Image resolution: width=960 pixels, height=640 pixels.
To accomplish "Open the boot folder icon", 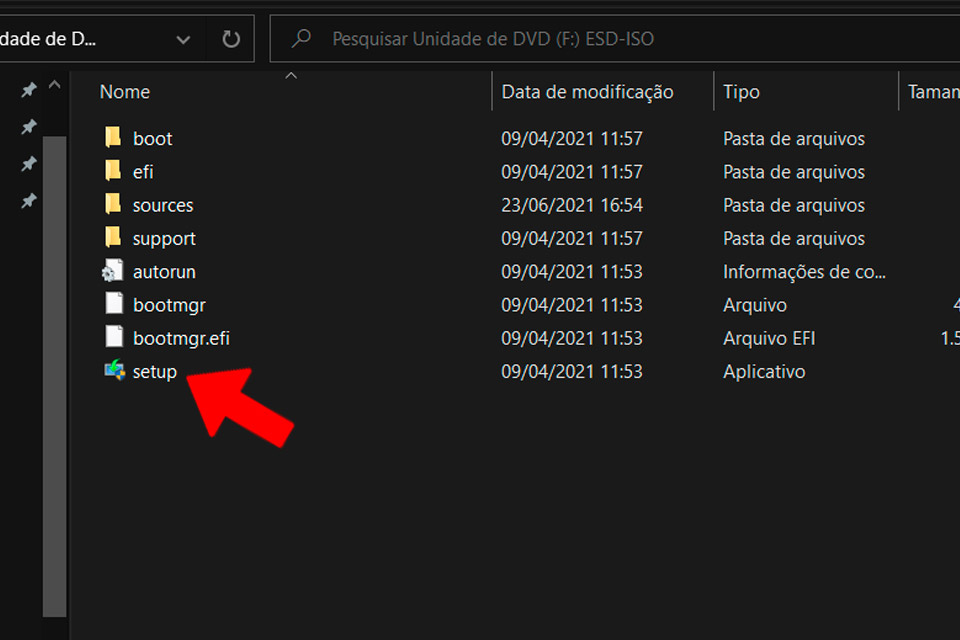I will (113, 137).
